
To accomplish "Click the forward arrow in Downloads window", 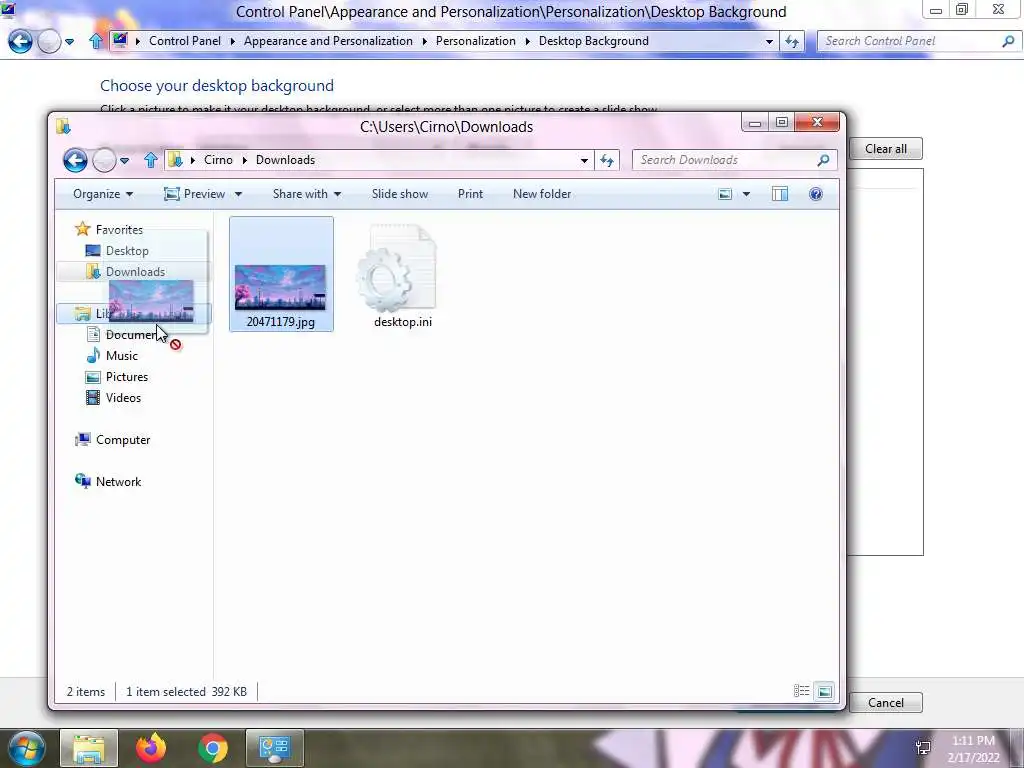I will click(104, 160).
